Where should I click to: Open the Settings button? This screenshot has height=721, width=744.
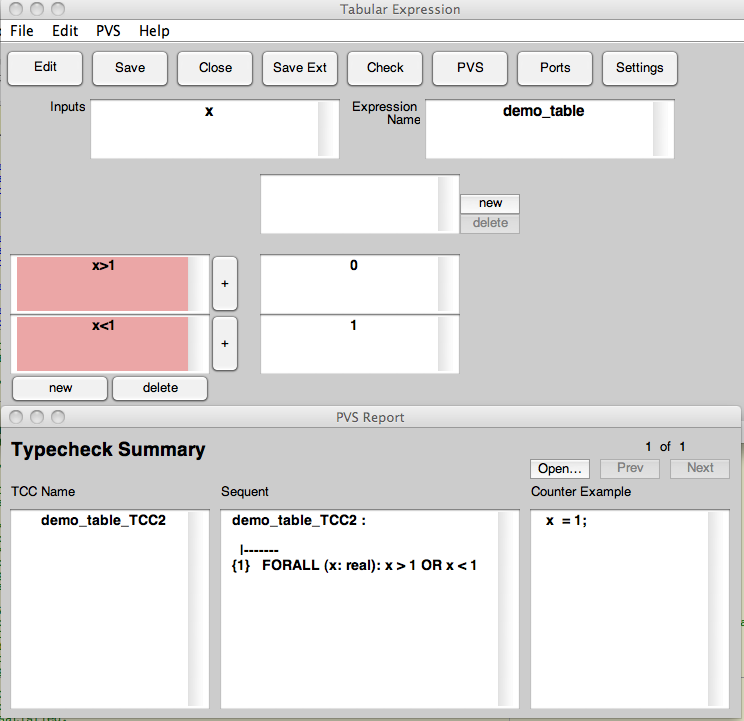[x=639, y=68]
